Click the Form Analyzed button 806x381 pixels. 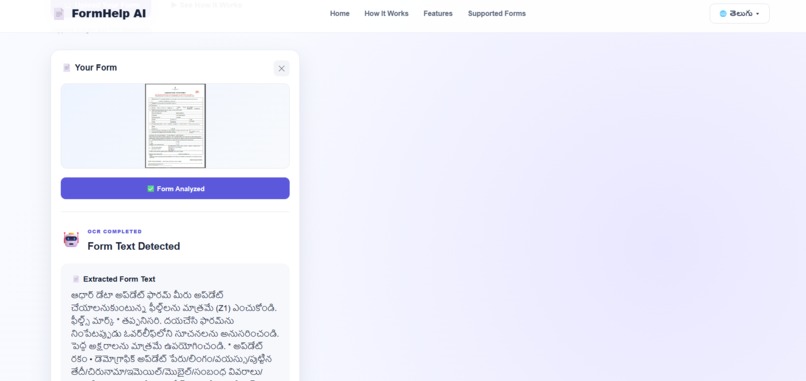(x=175, y=189)
